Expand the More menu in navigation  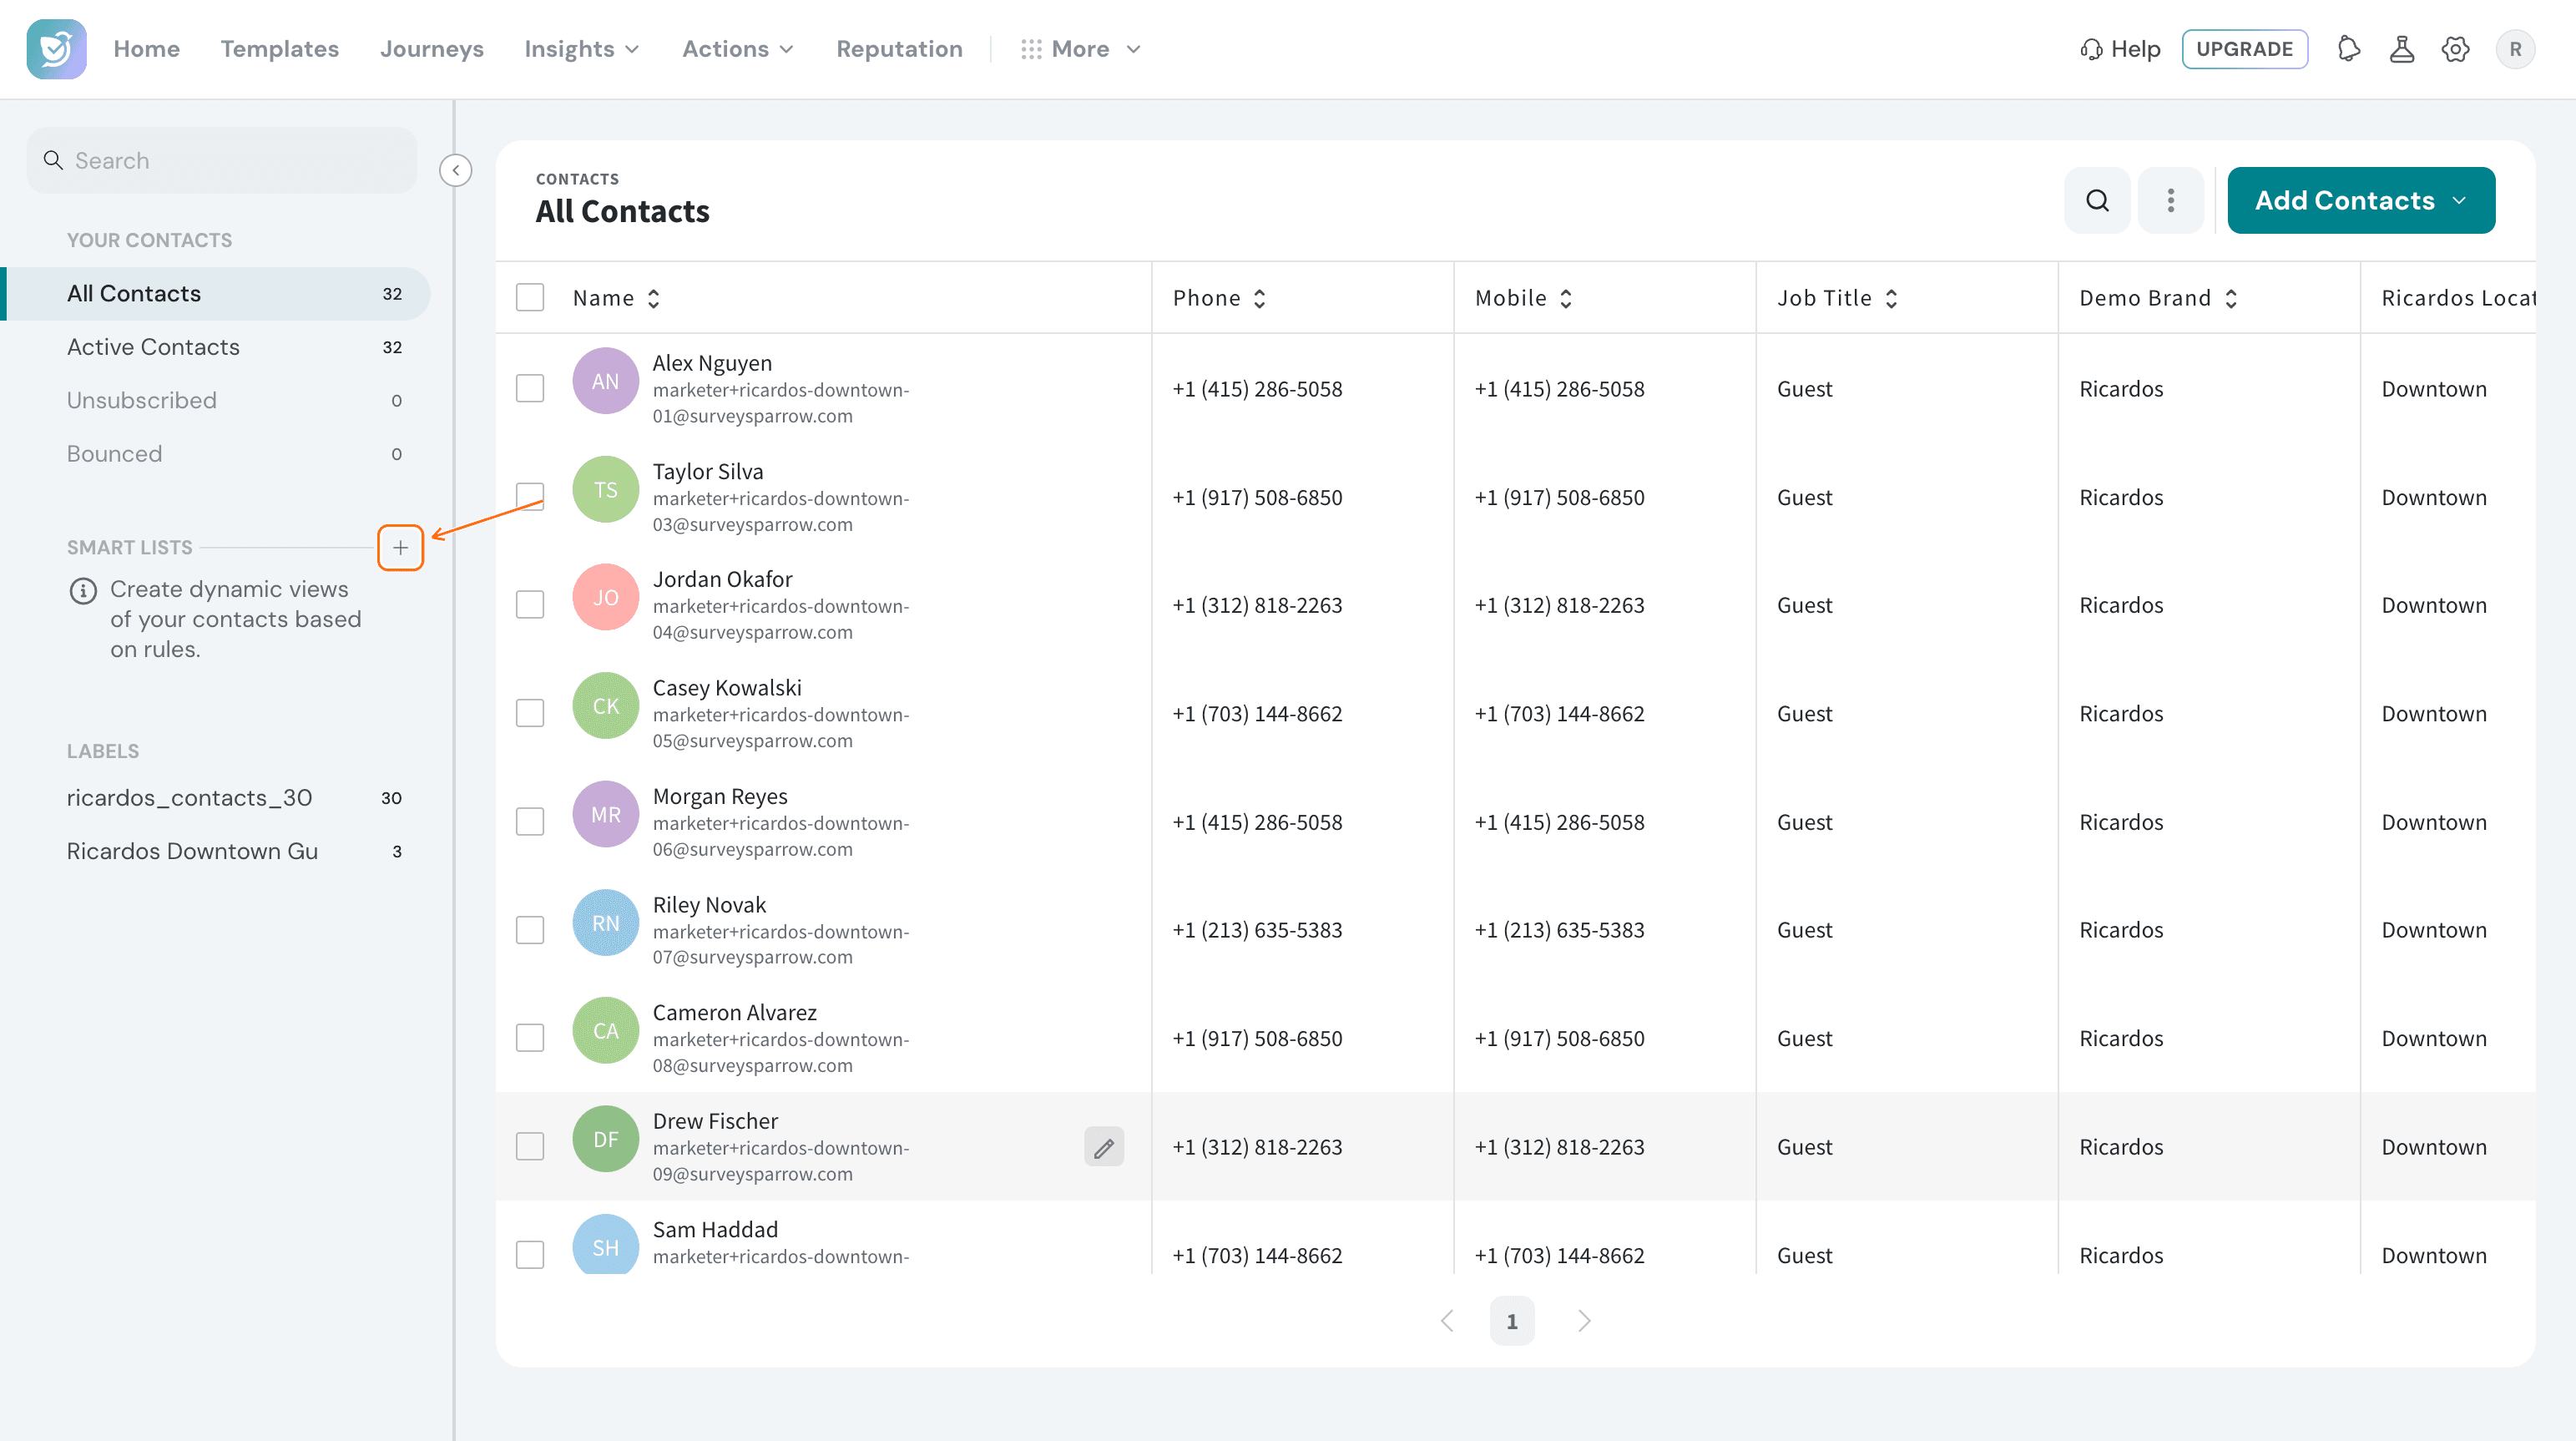coord(1080,49)
